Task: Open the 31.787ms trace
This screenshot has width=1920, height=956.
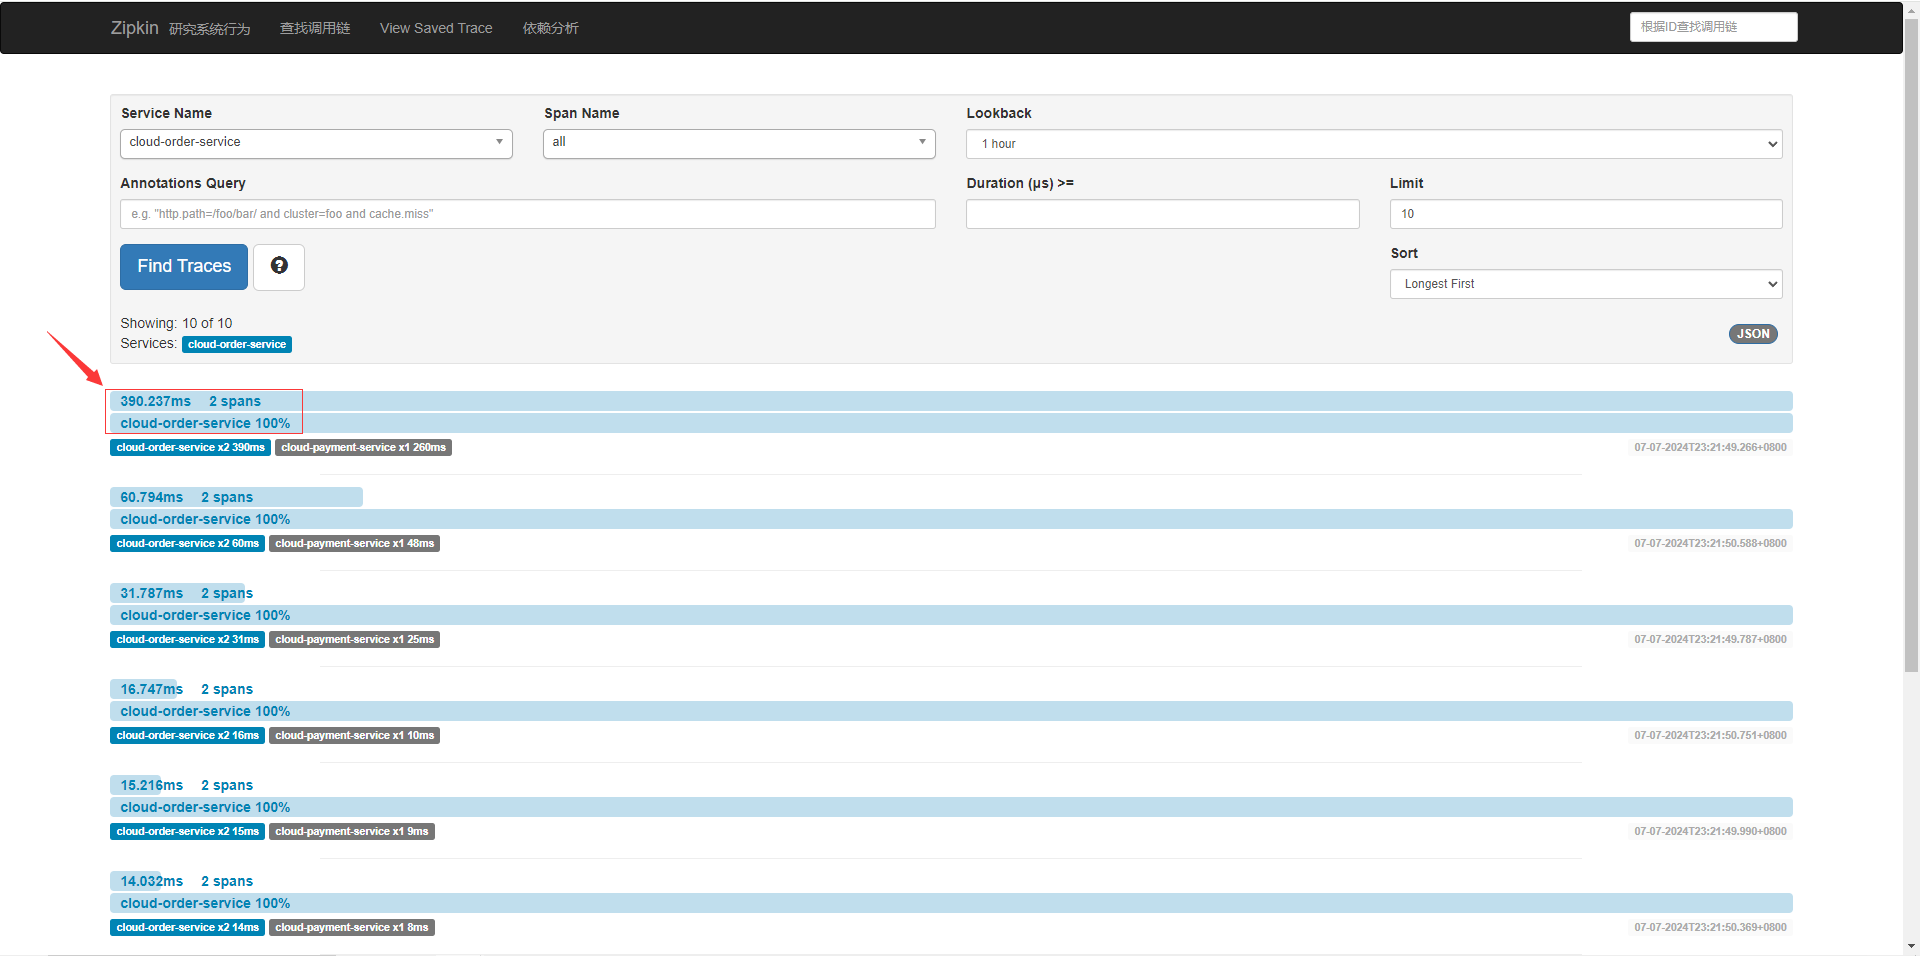Action: (951, 604)
